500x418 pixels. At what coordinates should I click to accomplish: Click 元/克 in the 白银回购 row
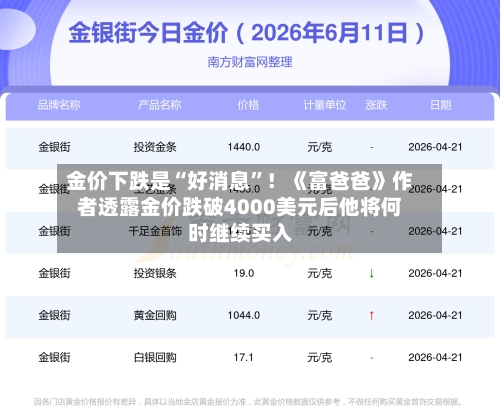click(320, 358)
